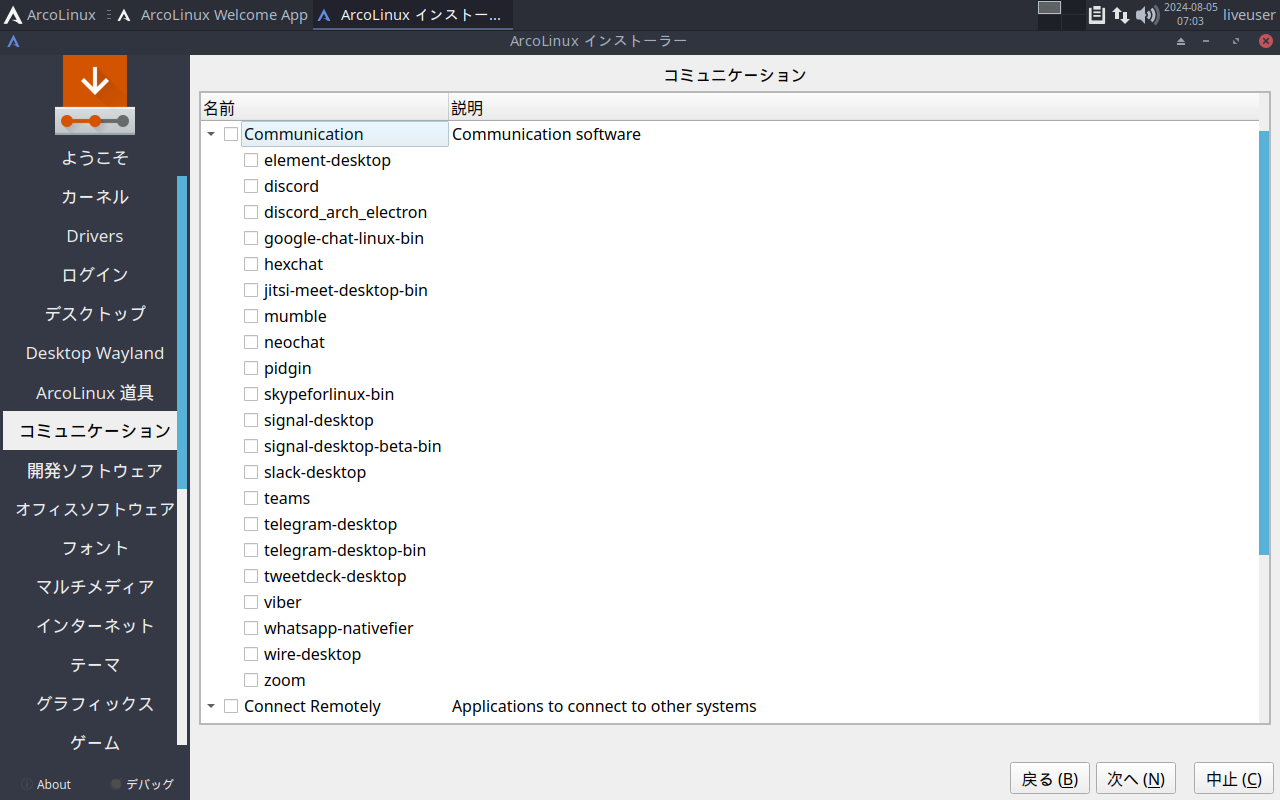
Task: Open the テーマ sidebar step
Action: (x=95, y=665)
